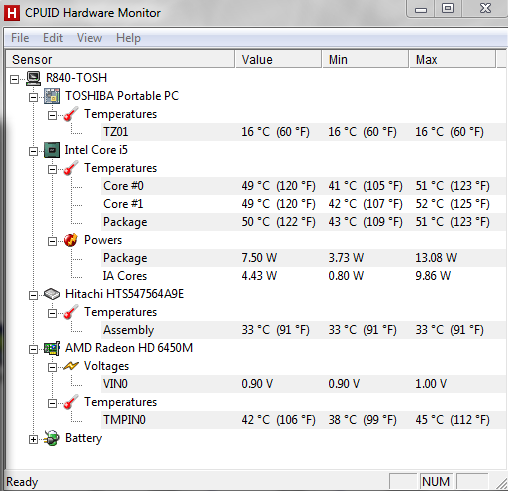Select the TOSHIBA Portable PC label

pos(122,96)
